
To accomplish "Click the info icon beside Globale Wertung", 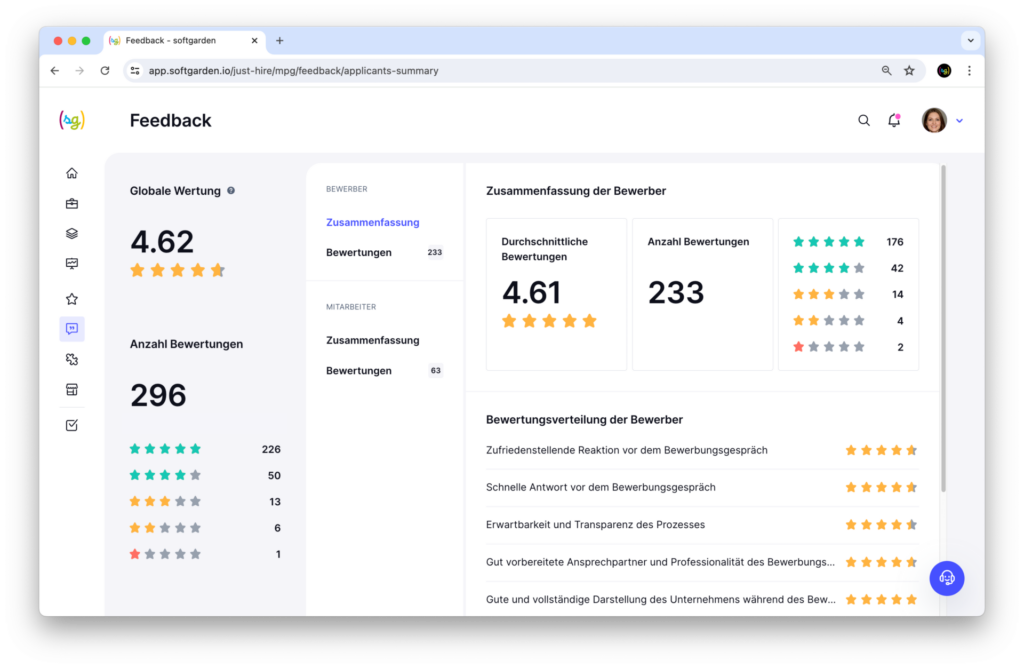I will [x=231, y=190].
